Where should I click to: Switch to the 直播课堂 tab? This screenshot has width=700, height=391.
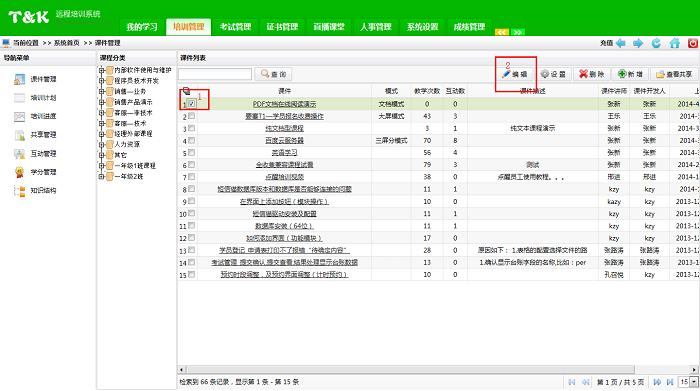pyautogui.click(x=329, y=27)
